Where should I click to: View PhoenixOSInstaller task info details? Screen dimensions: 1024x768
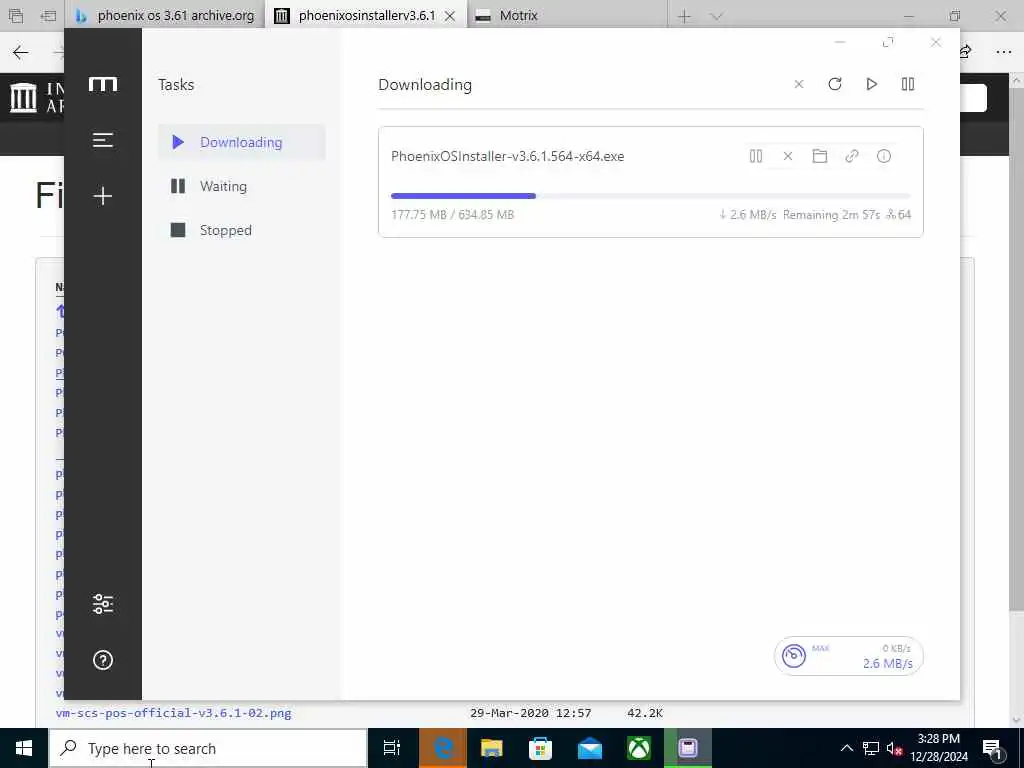[x=884, y=156]
